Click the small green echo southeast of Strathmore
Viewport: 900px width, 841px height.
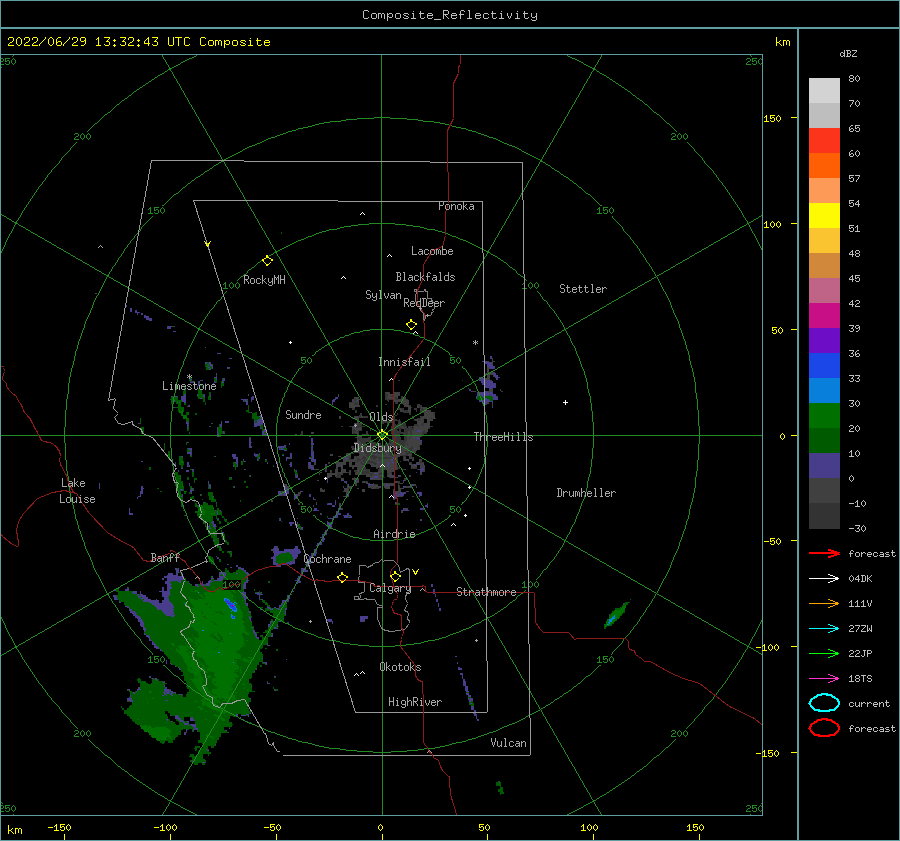click(616, 615)
